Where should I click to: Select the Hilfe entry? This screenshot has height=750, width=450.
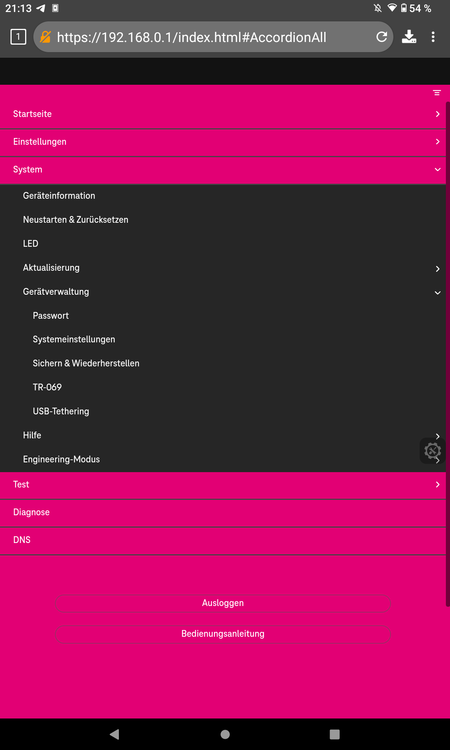click(x=32, y=435)
